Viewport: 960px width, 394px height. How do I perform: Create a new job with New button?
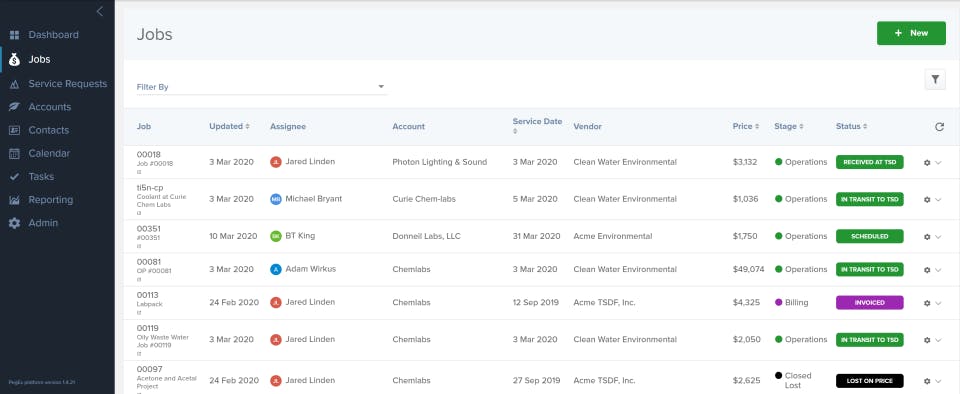(x=911, y=33)
